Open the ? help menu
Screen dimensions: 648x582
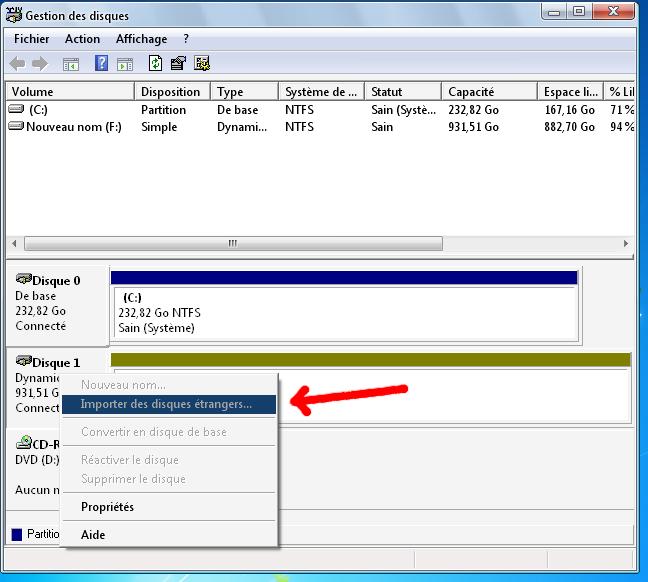coord(186,39)
